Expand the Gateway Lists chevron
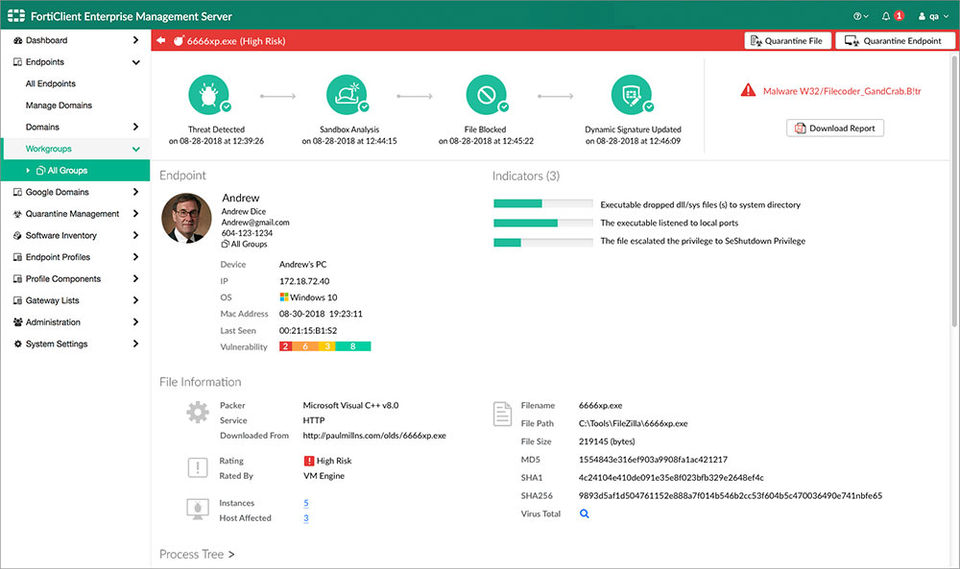Screen dimensions: 960x569 click(135, 300)
